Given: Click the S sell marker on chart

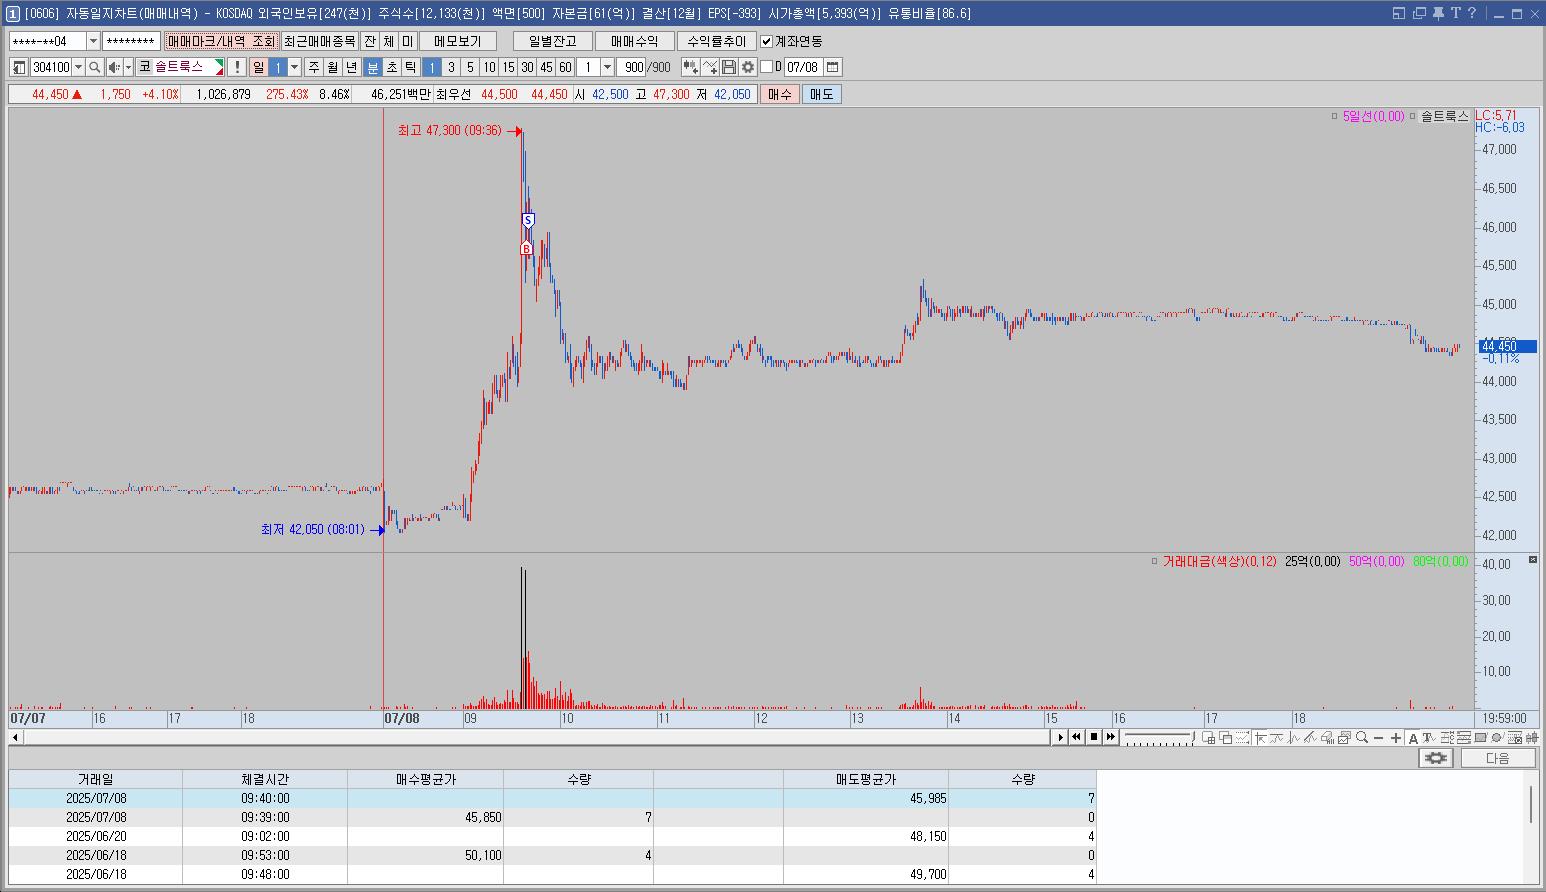Looking at the screenshot, I should 529,220.
